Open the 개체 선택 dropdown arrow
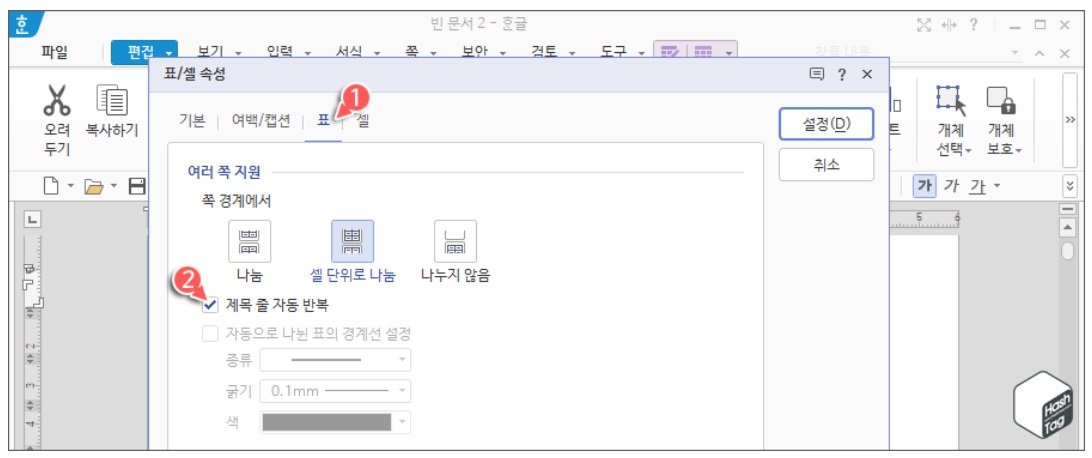The height and width of the screenshot is (458, 1092). tap(967, 150)
